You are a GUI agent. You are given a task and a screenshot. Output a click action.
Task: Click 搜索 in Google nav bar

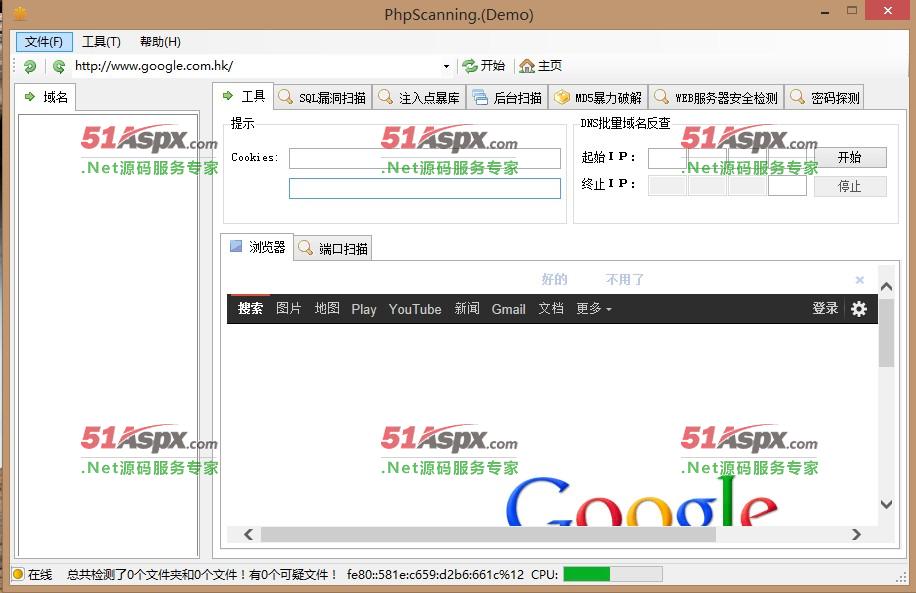pos(250,308)
